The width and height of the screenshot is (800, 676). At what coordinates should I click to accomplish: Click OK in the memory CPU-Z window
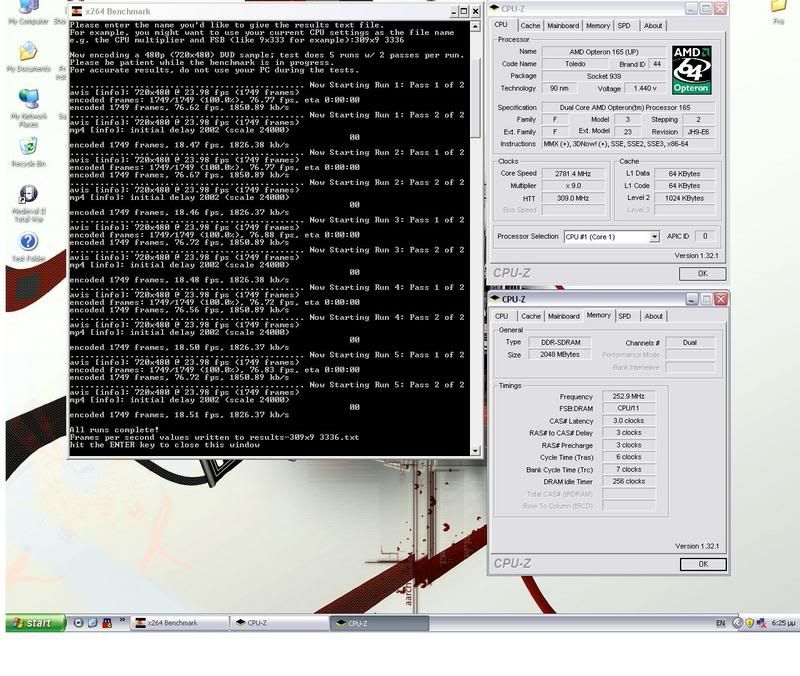[703, 564]
